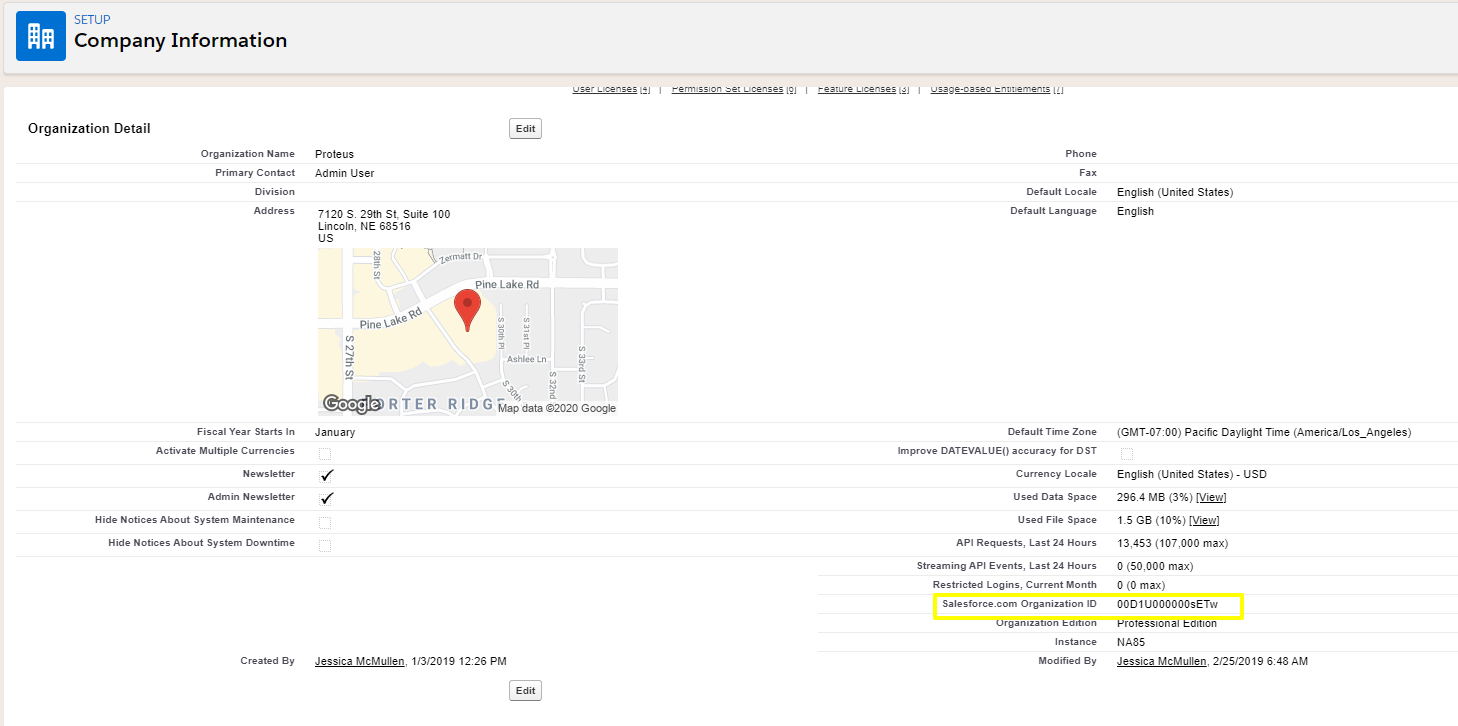Image resolution: width=1458 pixels, height=726 pixels.
Task: Click the Primary Contact value Admin User
Action: point(345,173)
